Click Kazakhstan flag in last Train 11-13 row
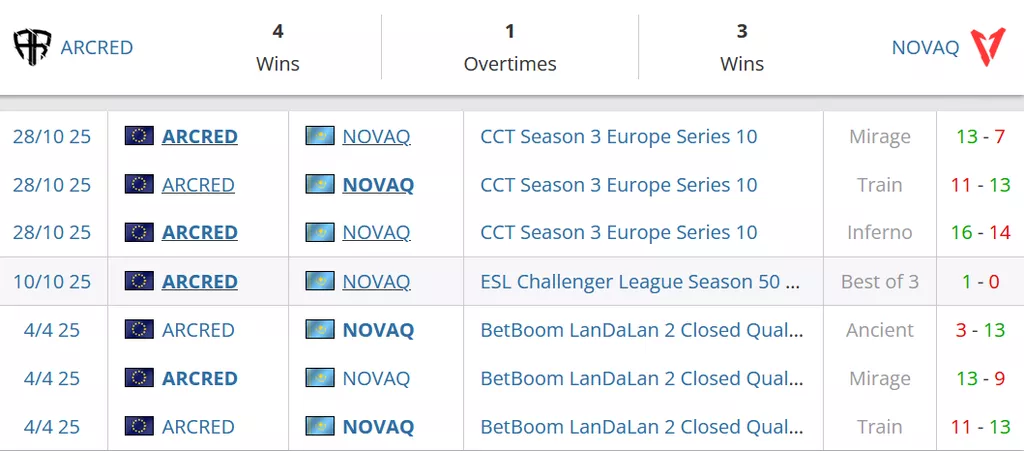 (x=320, y=426)
